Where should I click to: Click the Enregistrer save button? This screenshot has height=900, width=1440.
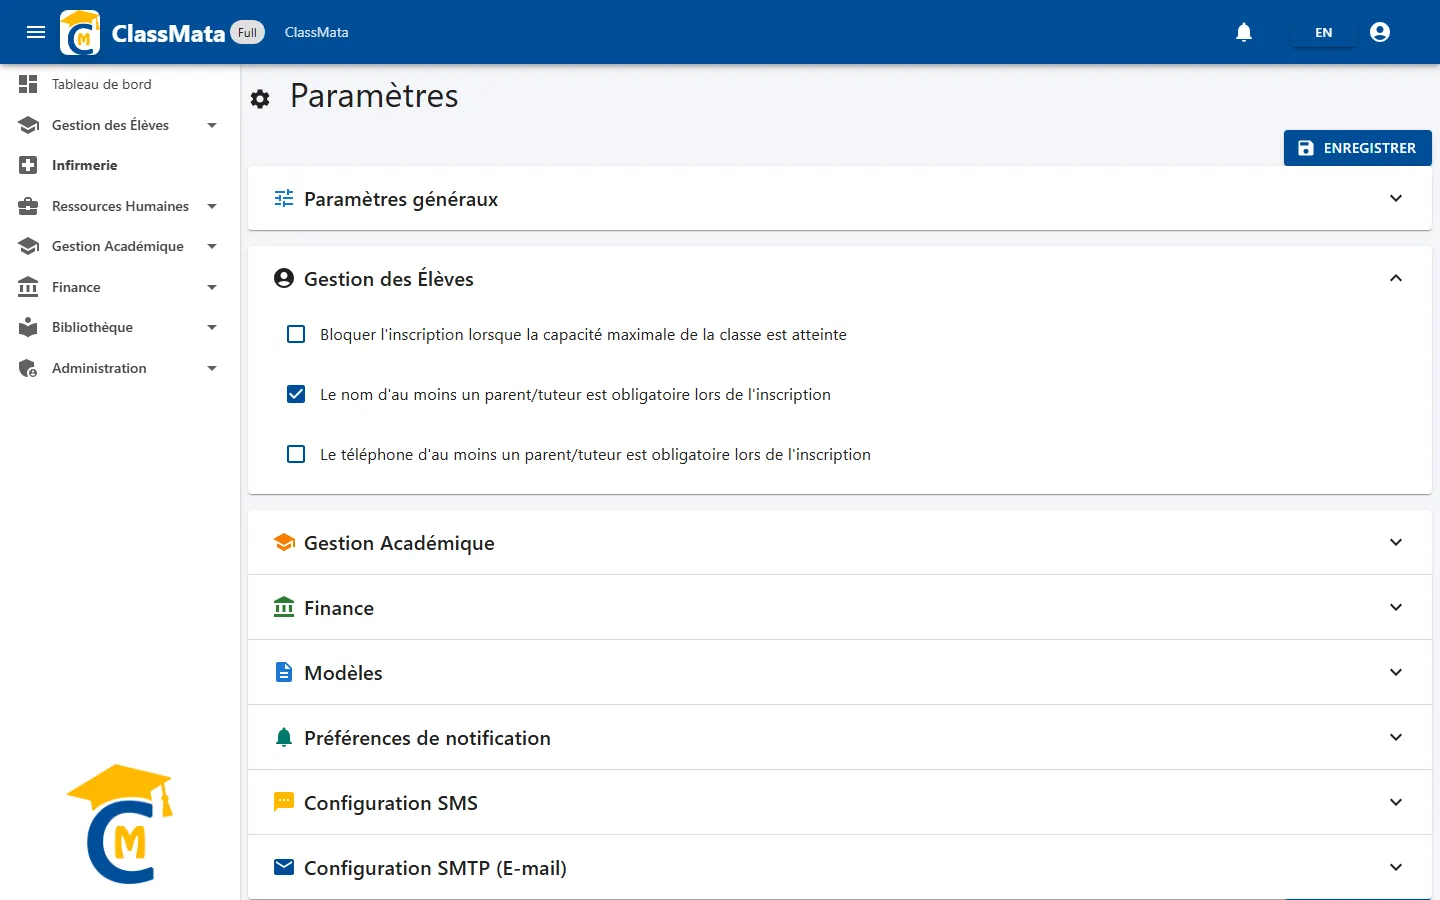pos(1358,148)
